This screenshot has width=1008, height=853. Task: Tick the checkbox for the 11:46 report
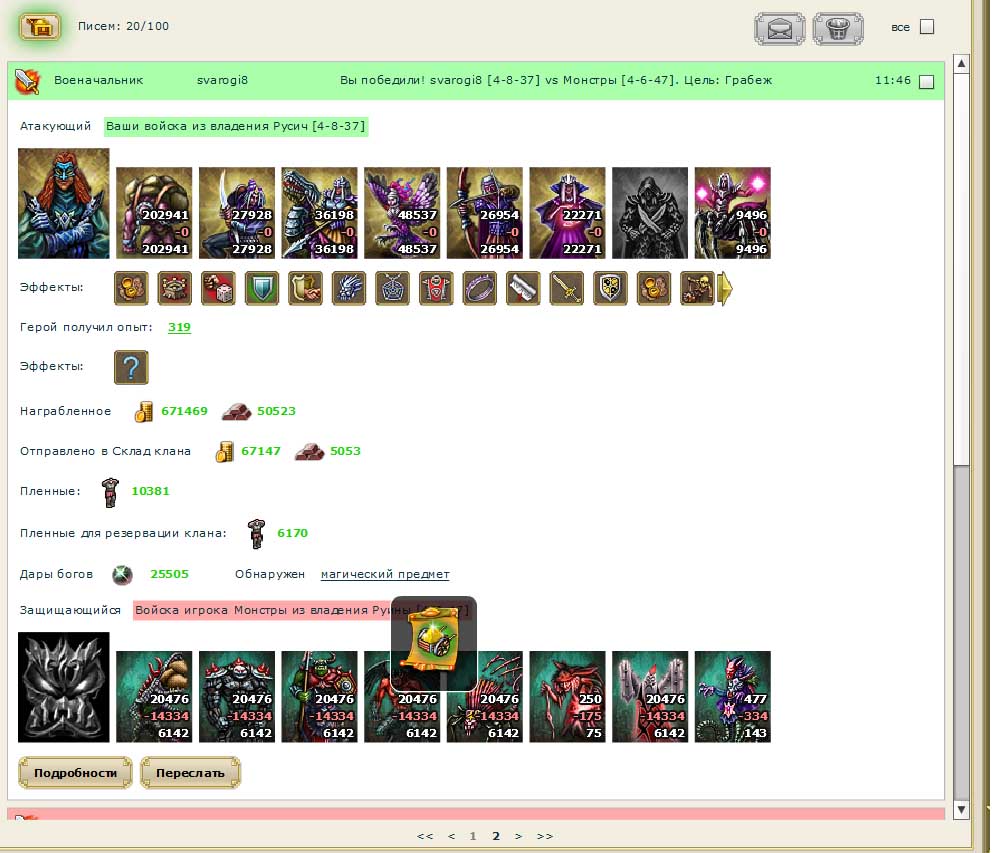(x=926, y=82)
